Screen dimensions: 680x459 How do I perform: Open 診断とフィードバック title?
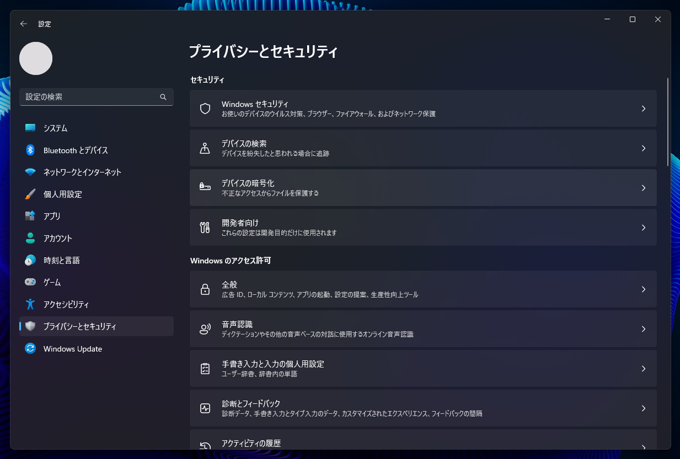coord(251,403)
